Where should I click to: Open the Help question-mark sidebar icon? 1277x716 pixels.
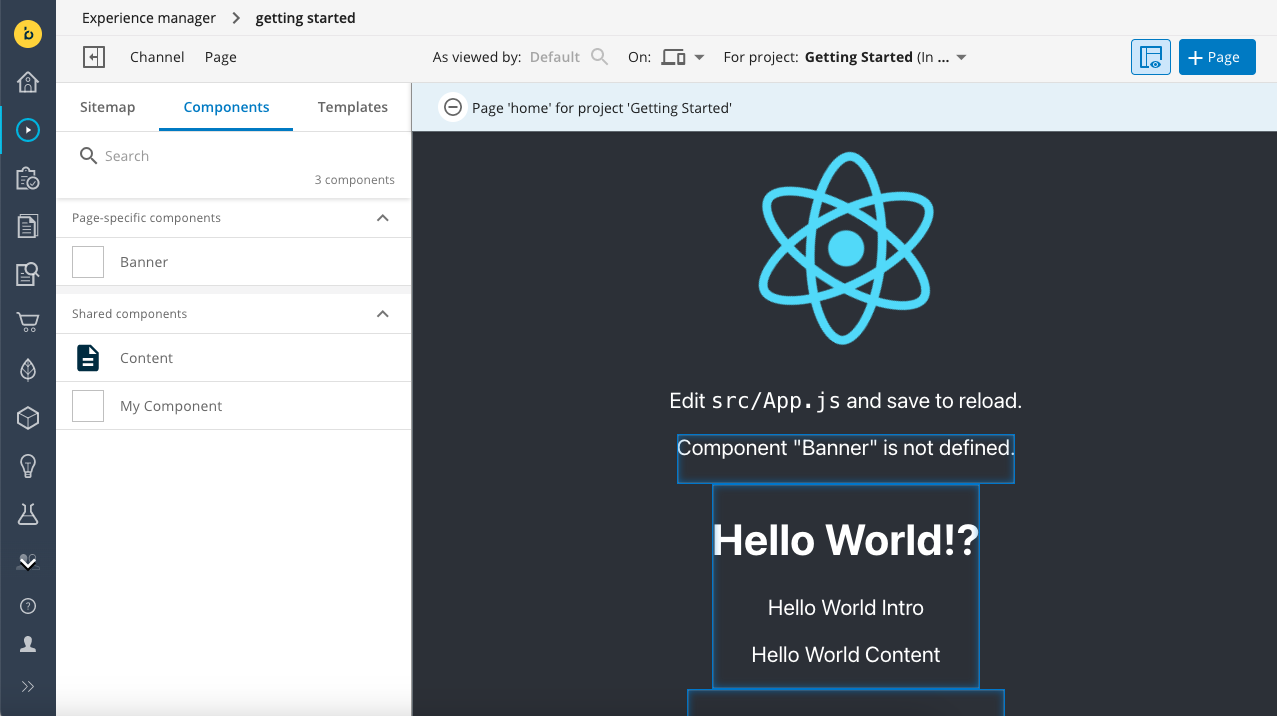tap(28, 606)
